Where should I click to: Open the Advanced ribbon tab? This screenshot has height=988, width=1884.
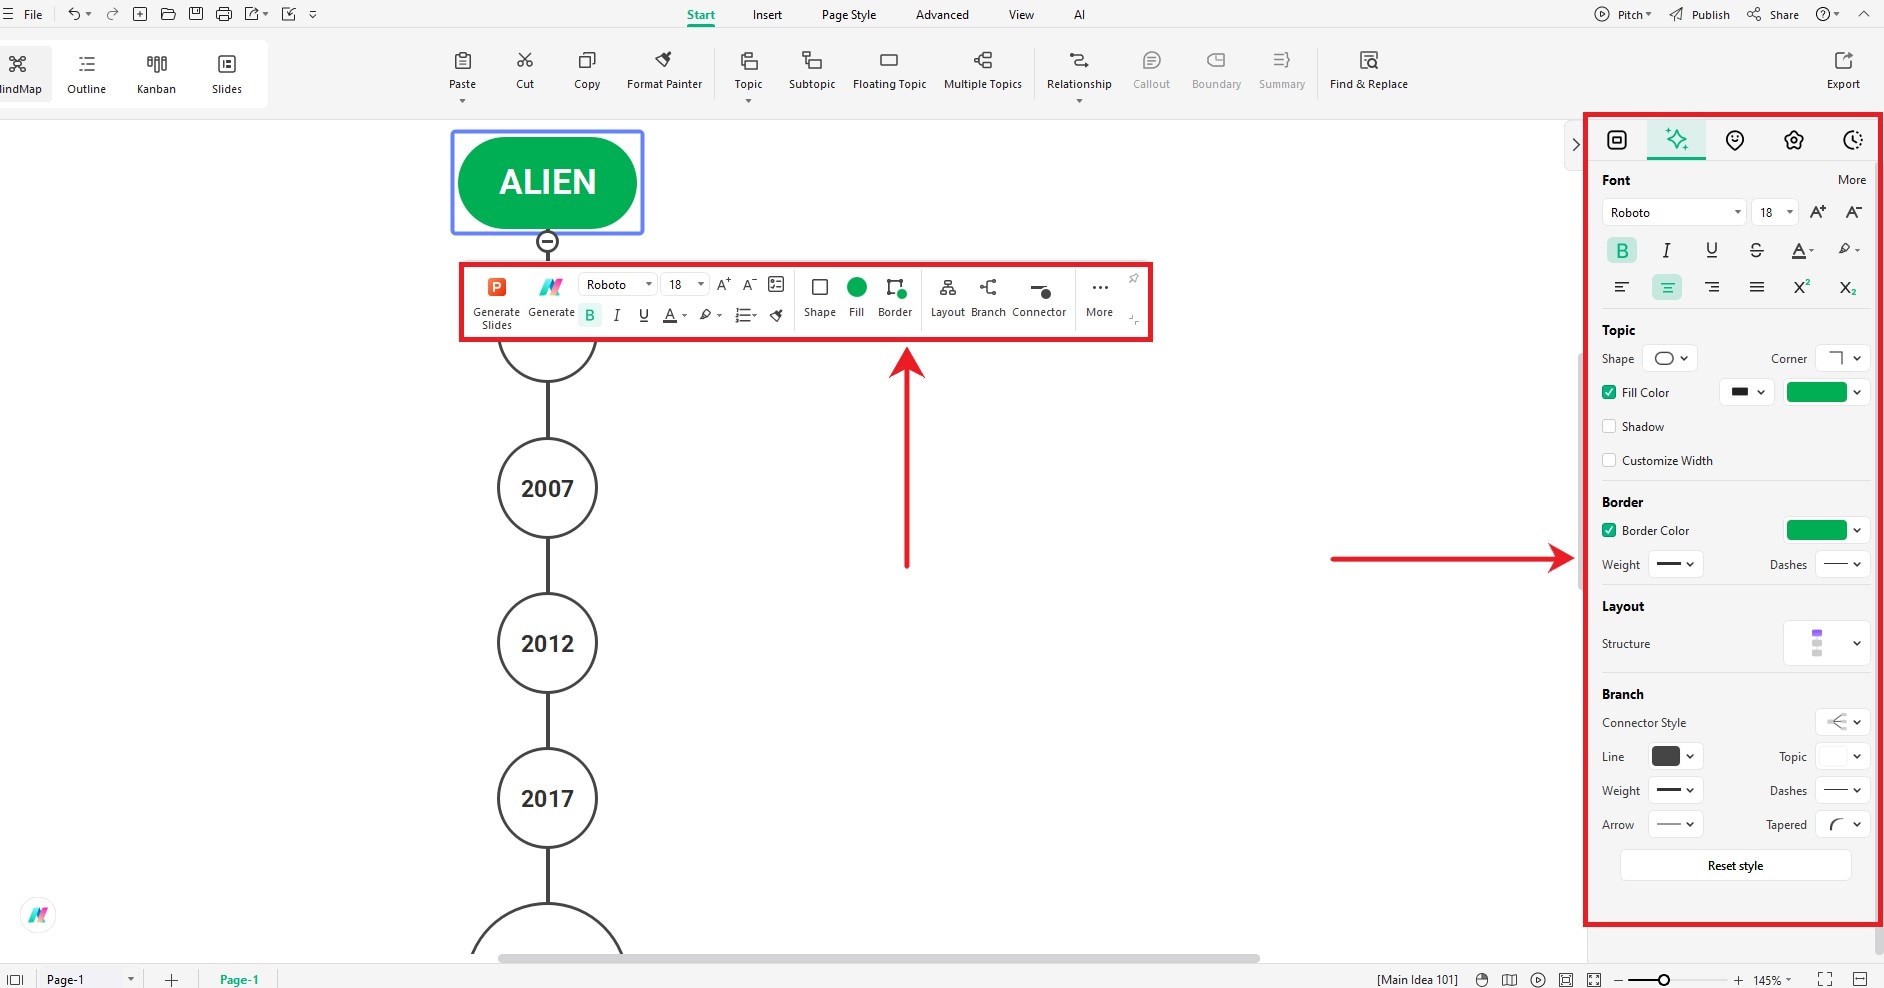pos(942,15)
